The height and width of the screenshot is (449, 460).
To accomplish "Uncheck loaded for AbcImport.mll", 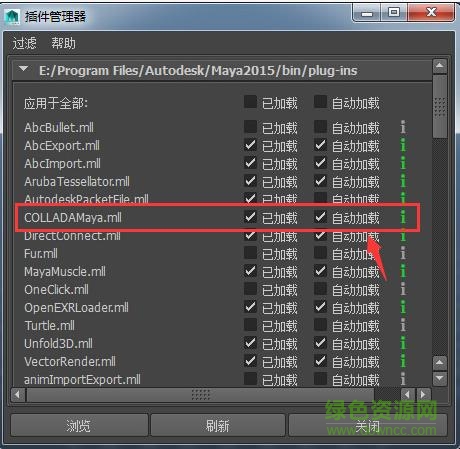I will [250, 163].
